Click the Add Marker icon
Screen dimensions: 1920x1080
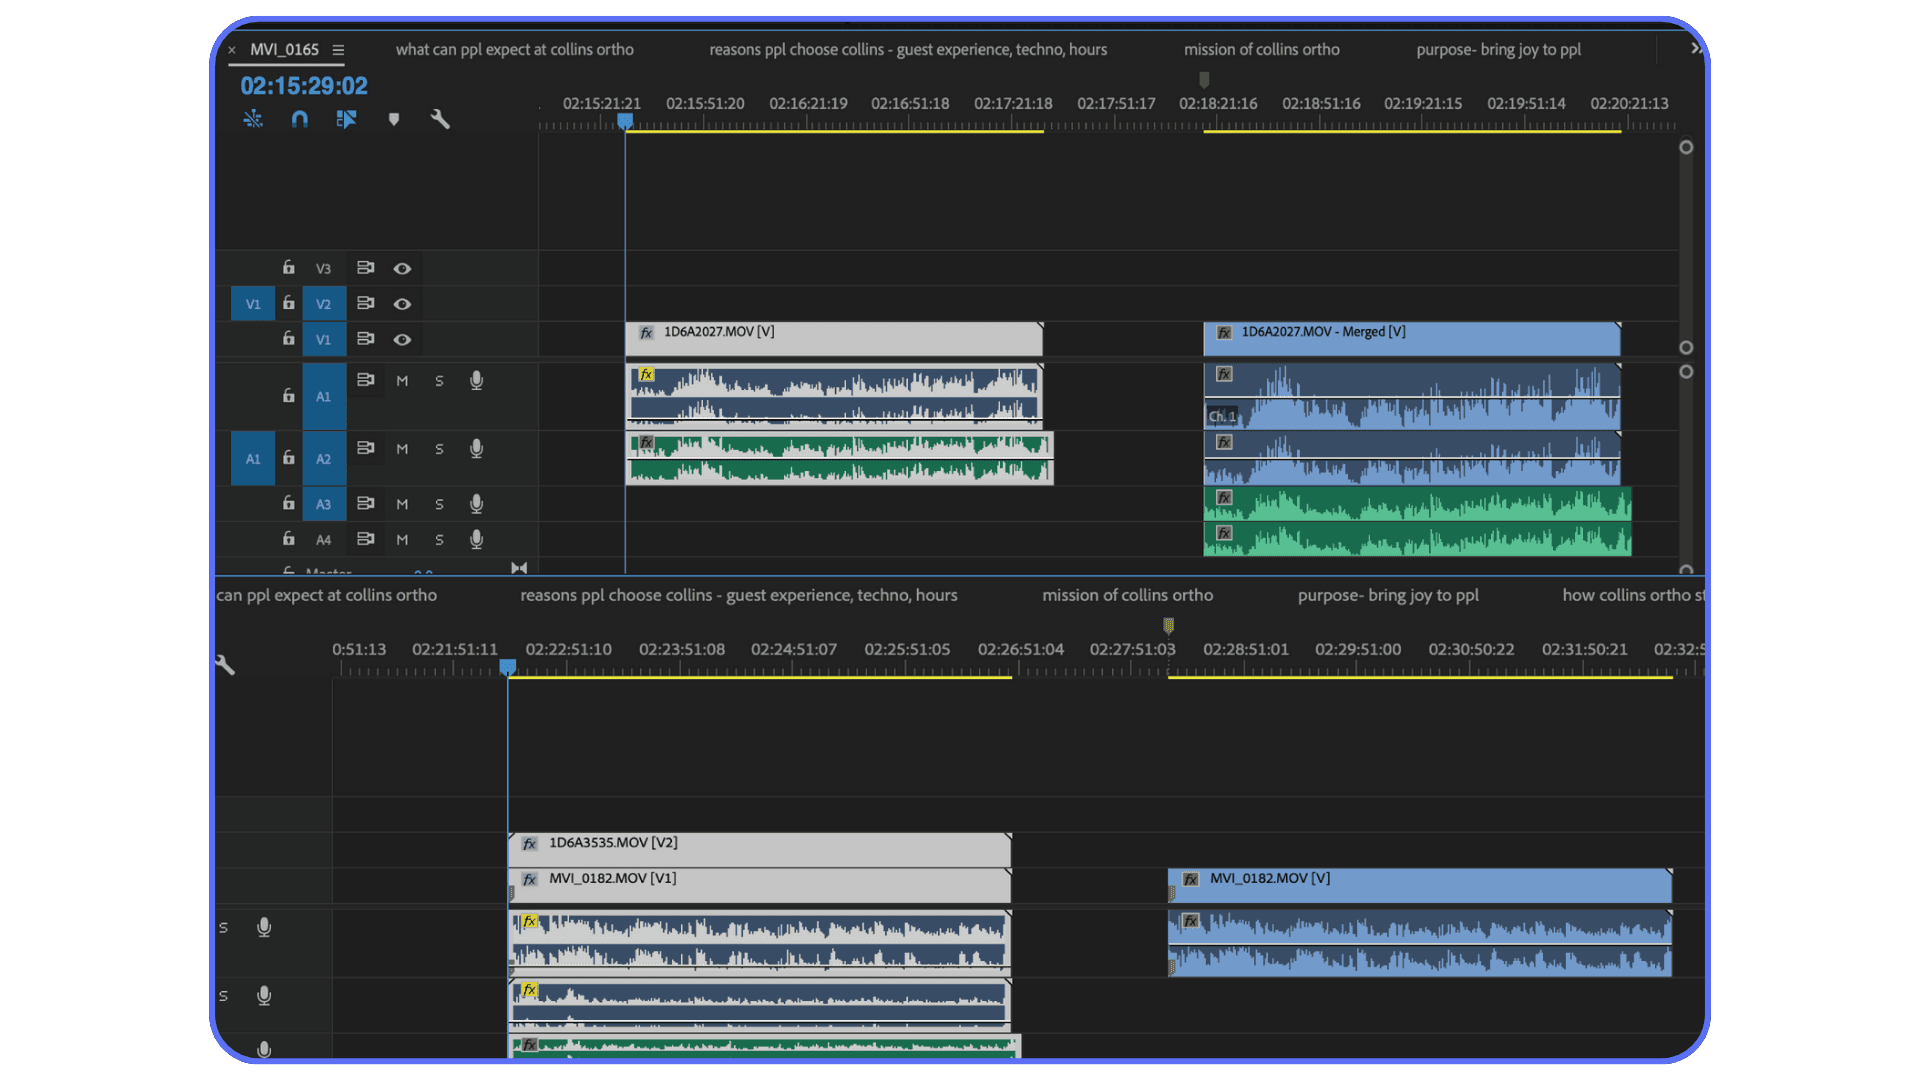[394, 119]
